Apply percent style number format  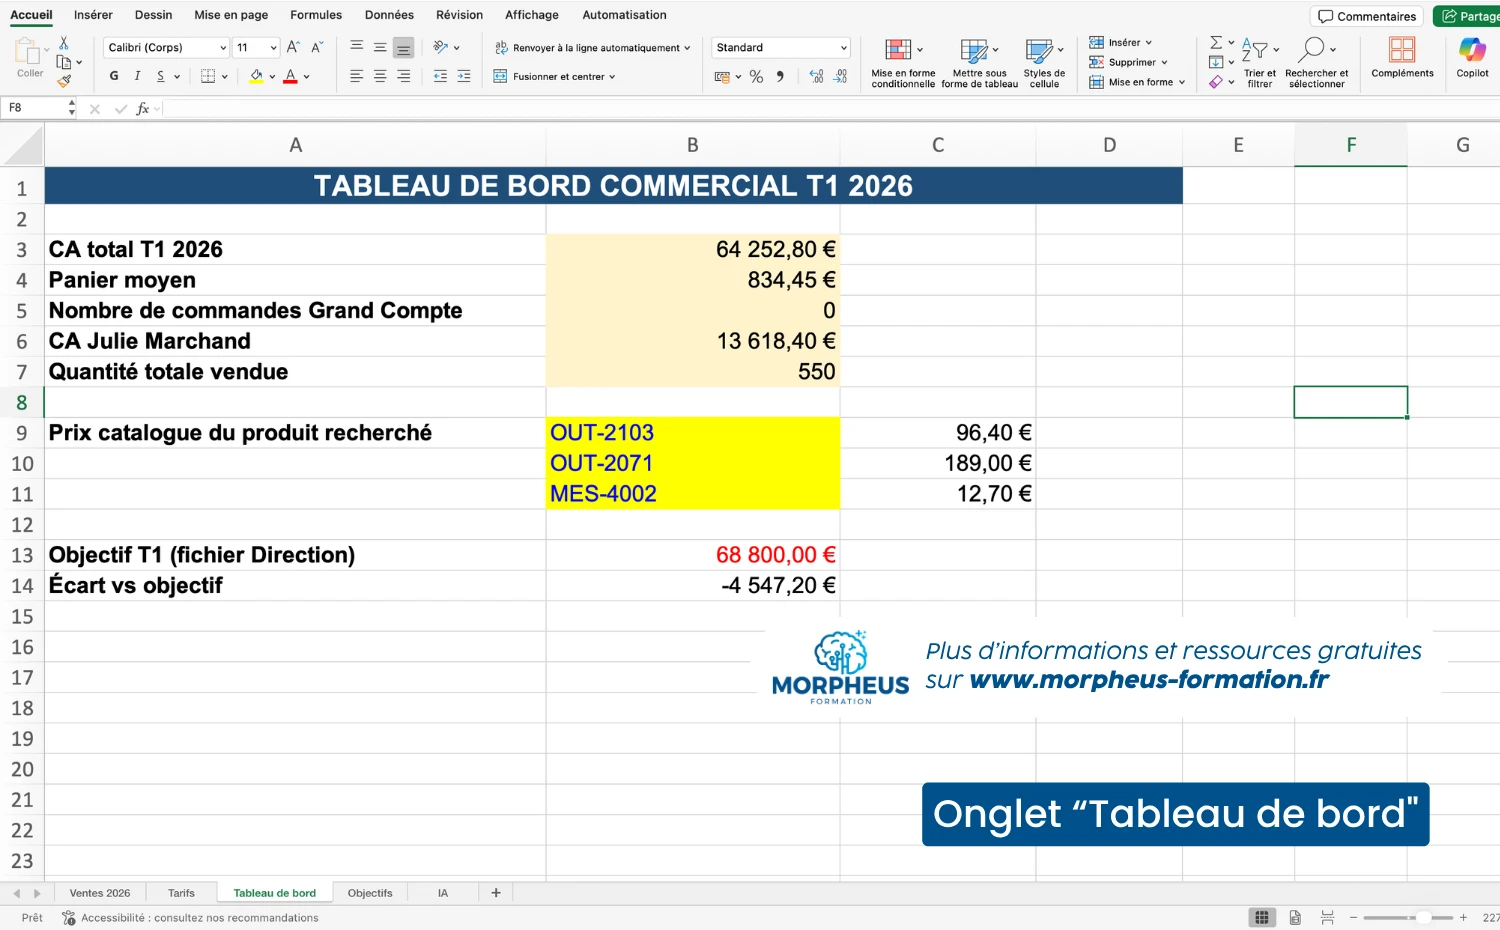(x=756, y=77)
